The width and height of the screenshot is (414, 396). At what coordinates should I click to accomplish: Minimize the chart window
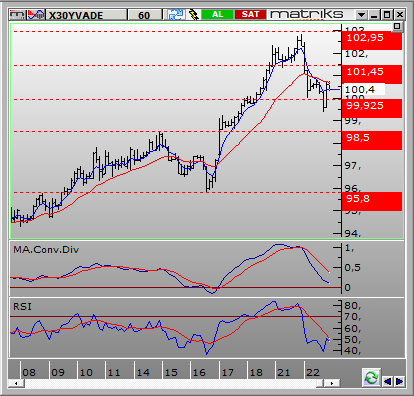pyautogui.click(x=374, y=15)
